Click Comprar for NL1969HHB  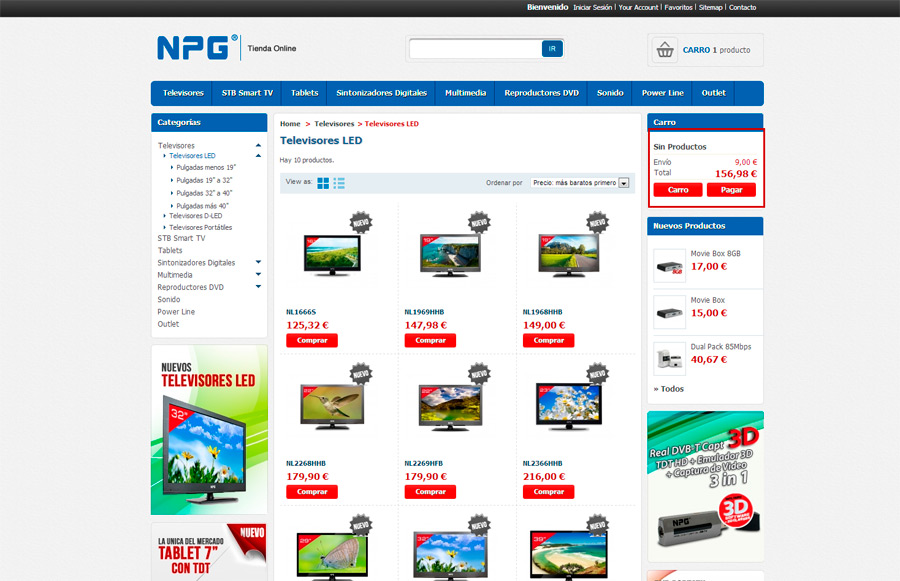(430, 340)
